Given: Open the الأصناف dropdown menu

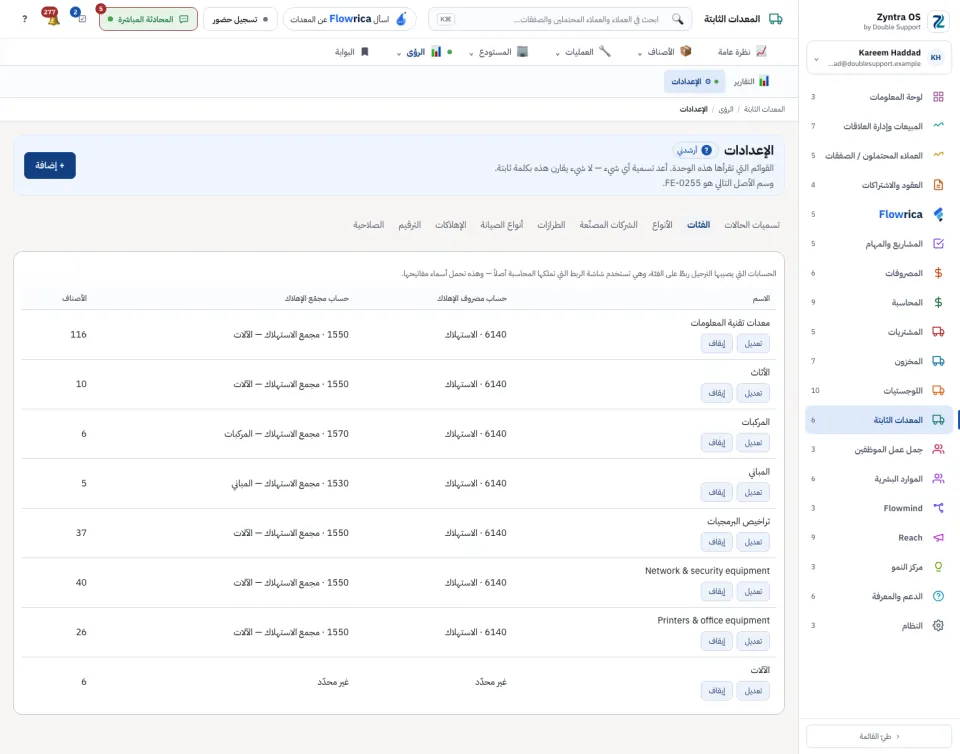Looking at the screenshot, I should (664, 52).
